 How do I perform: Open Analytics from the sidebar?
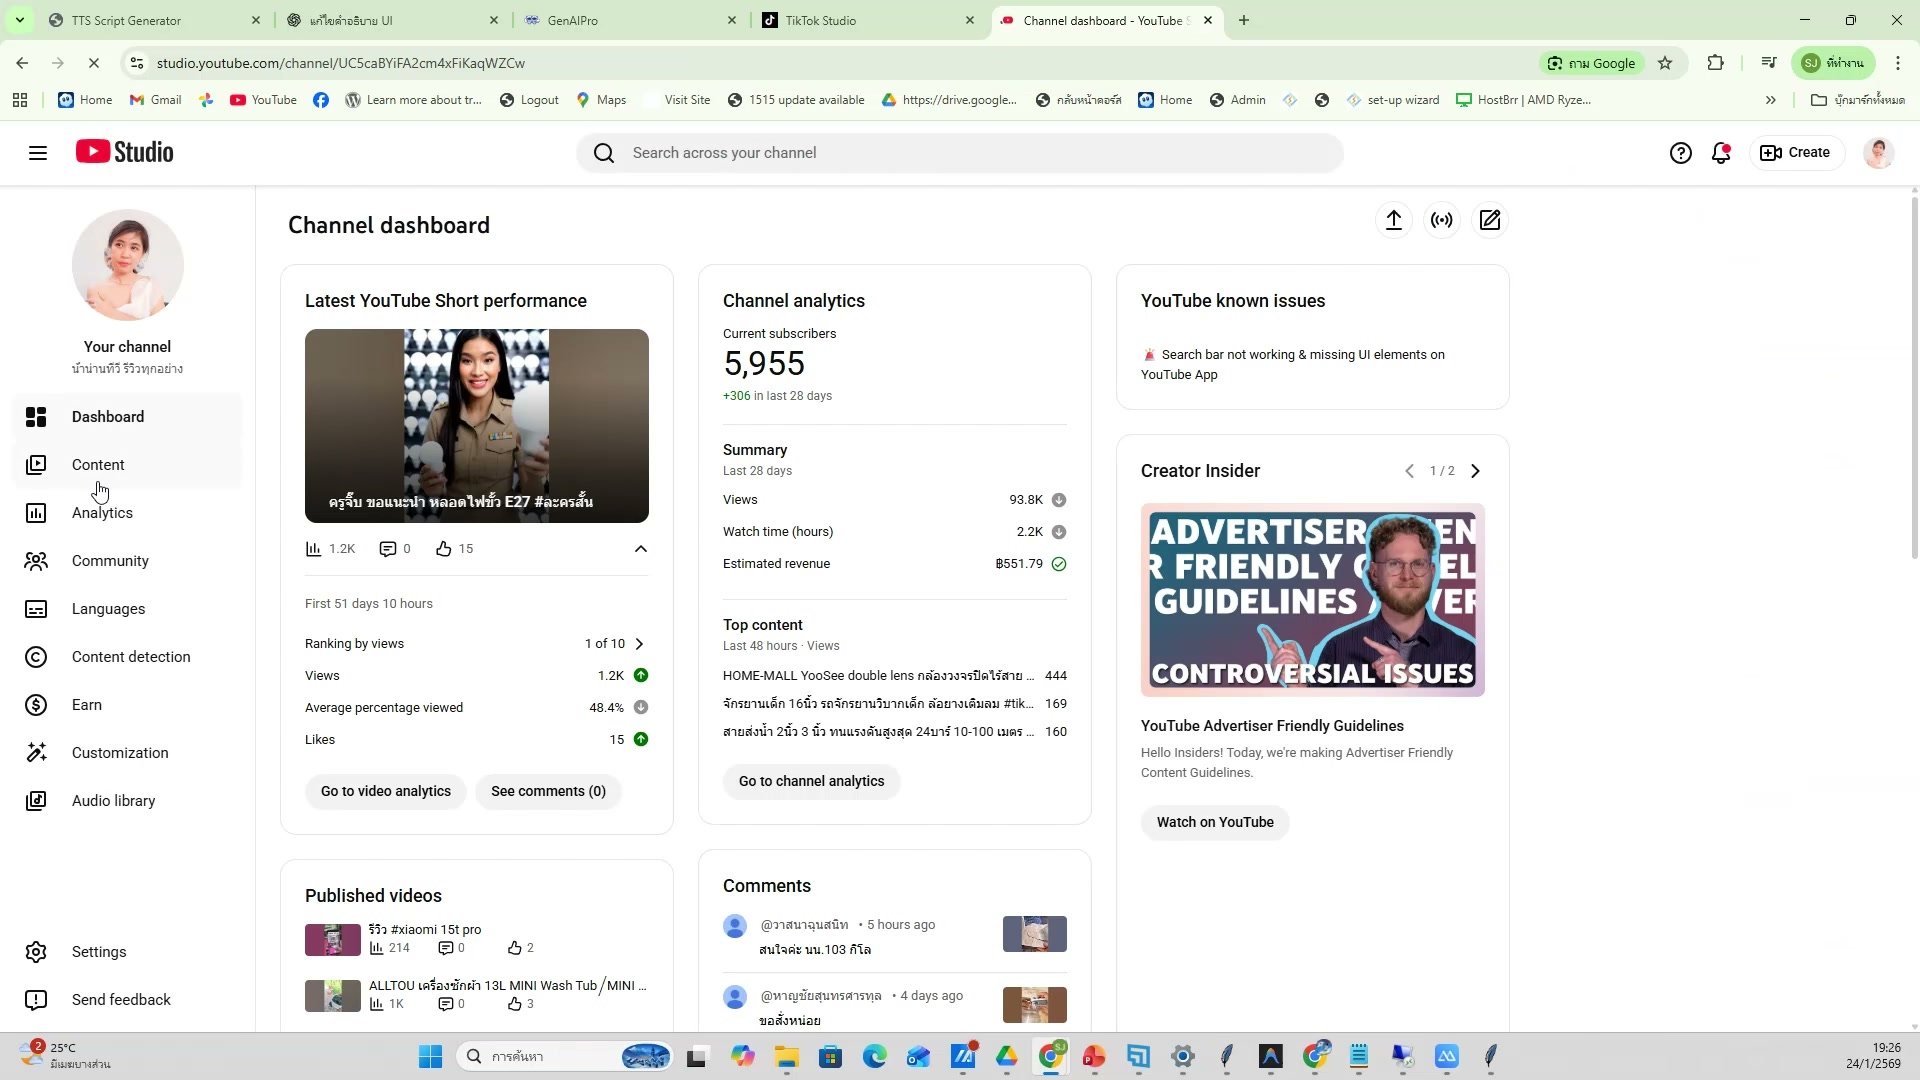click(102, 513)
